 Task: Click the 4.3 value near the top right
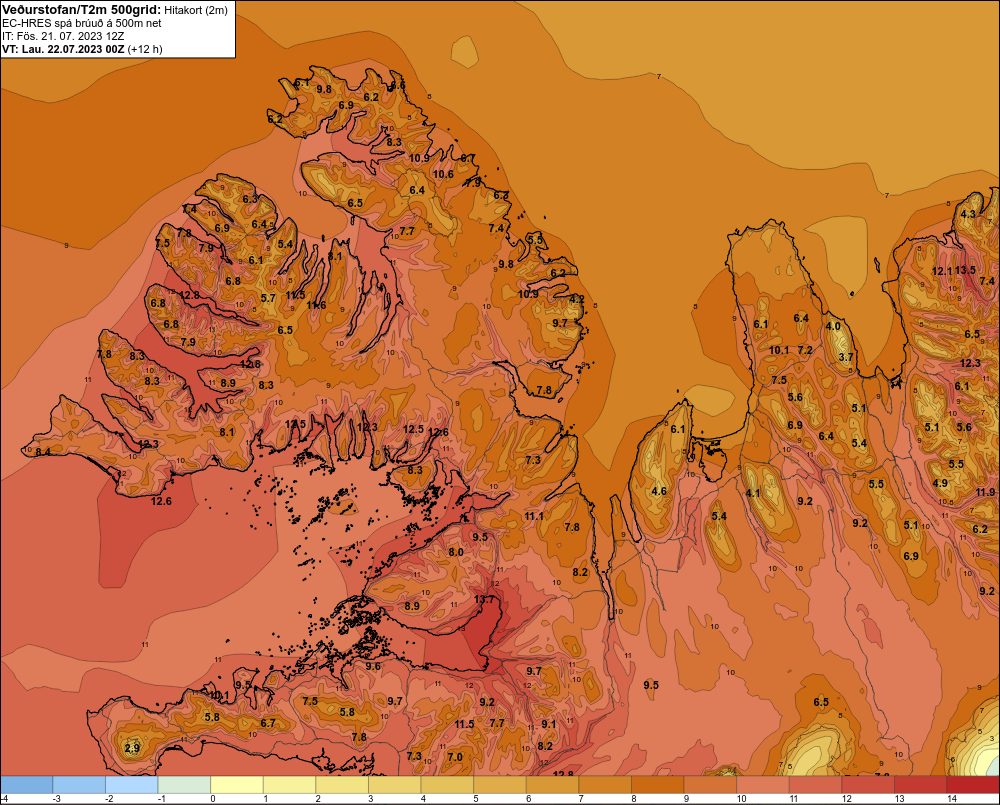[968, 214]
